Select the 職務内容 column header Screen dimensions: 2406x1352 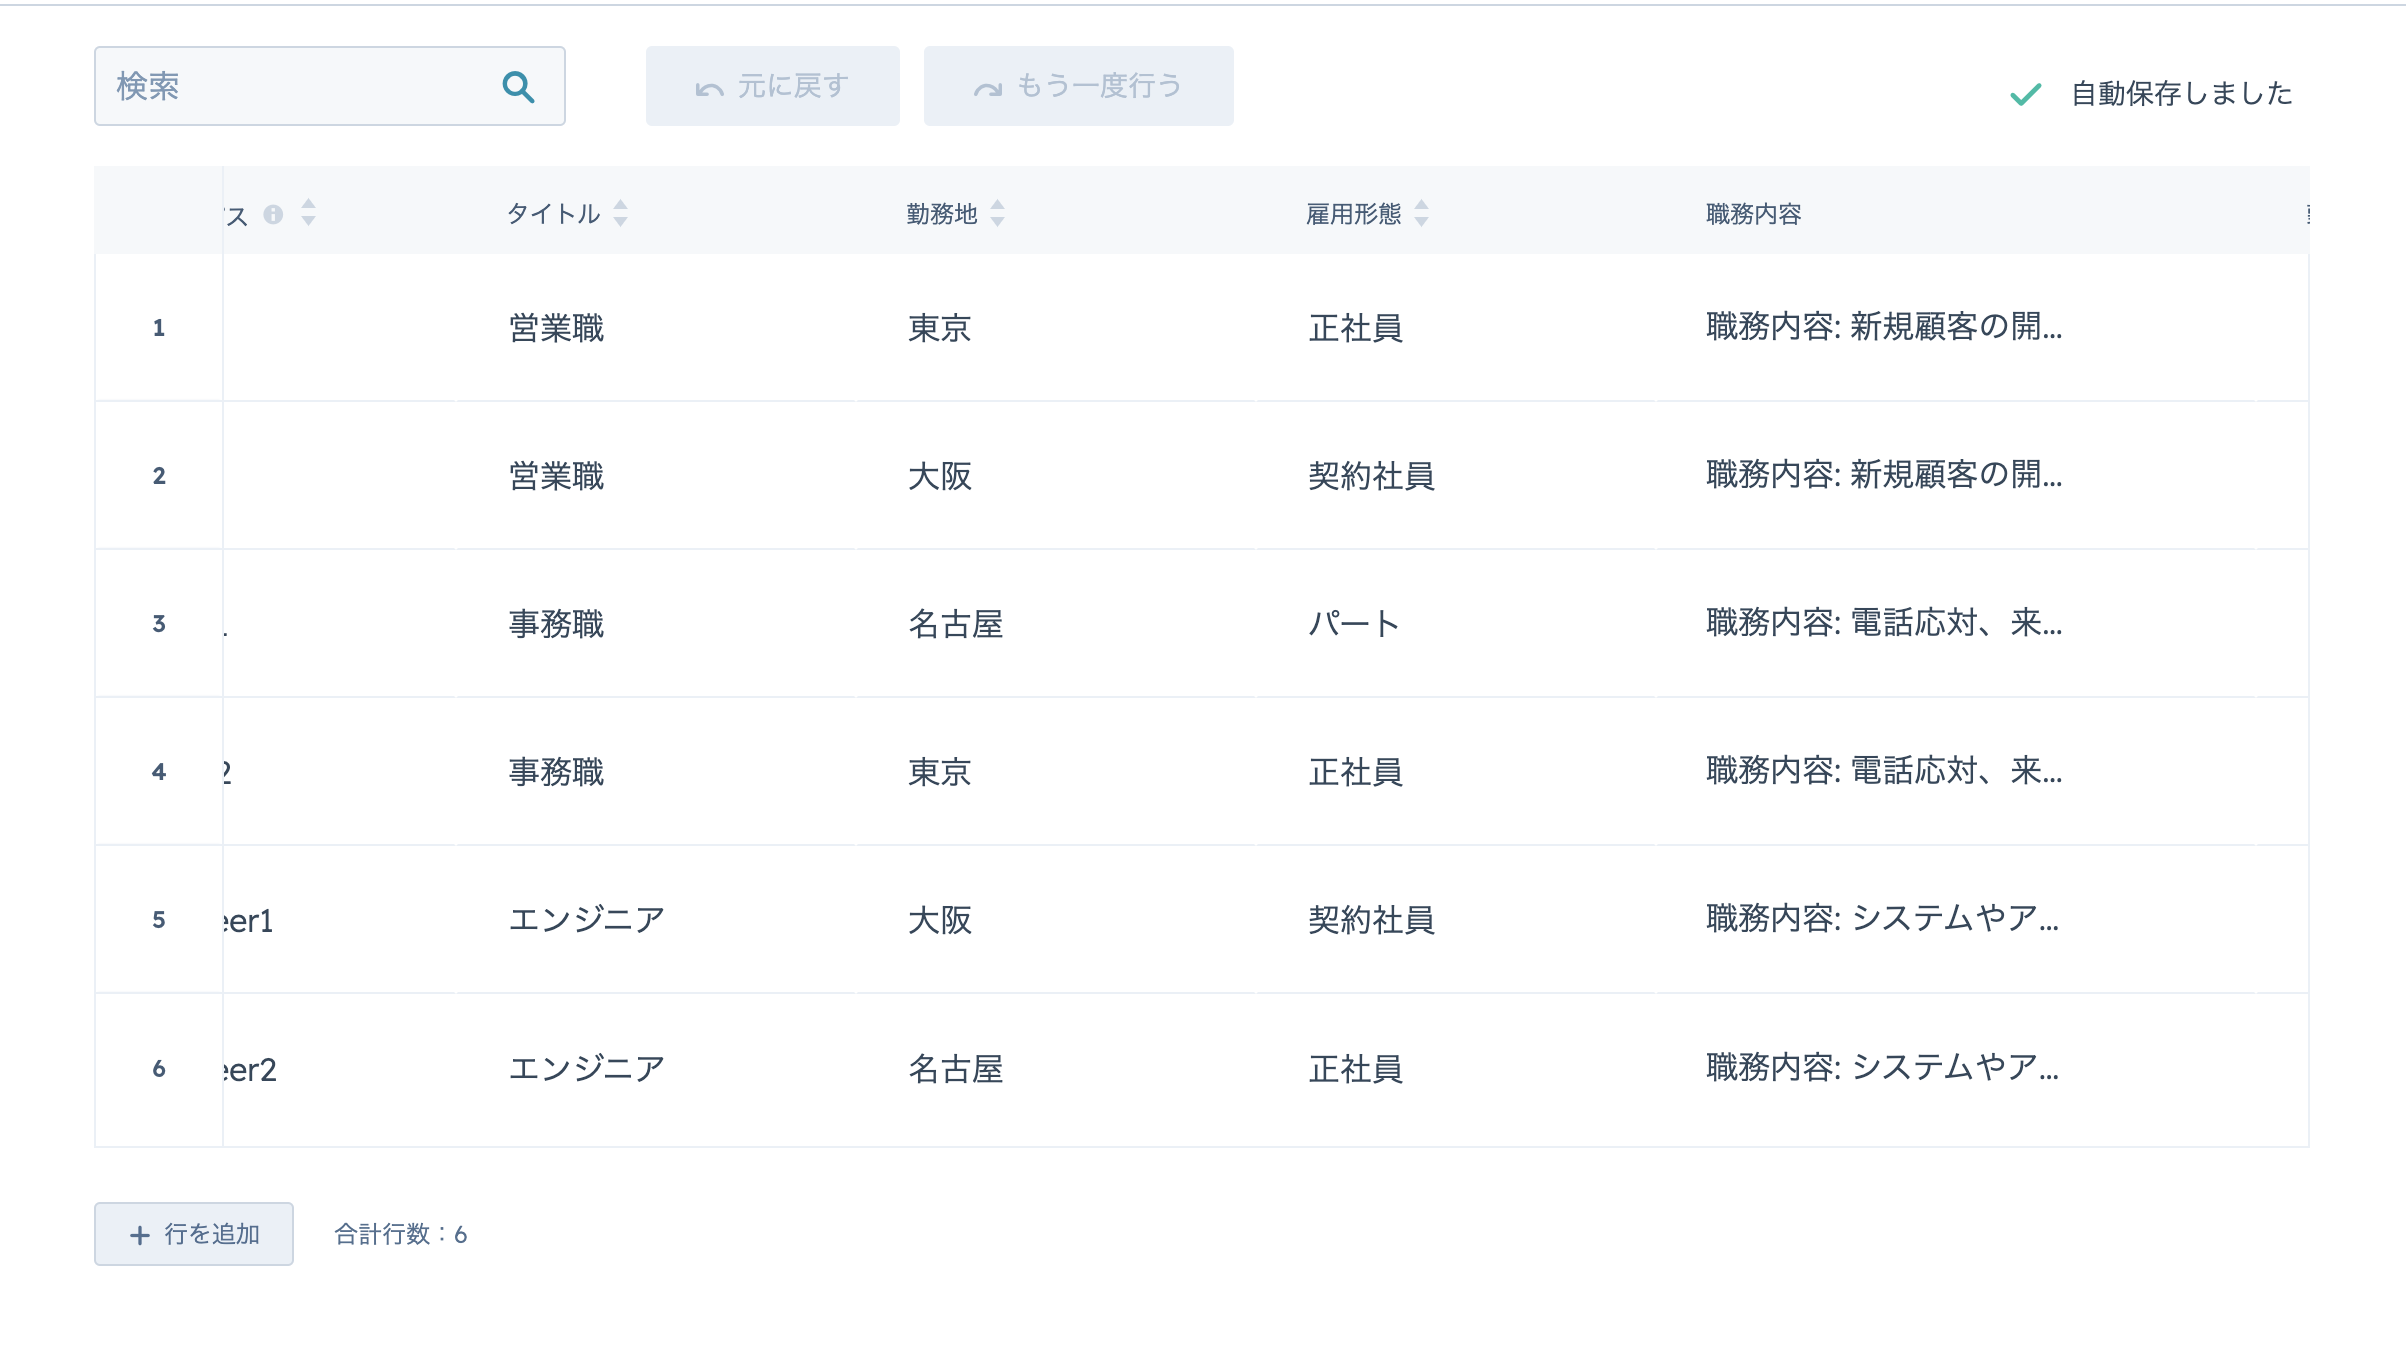click(1753, 214)
